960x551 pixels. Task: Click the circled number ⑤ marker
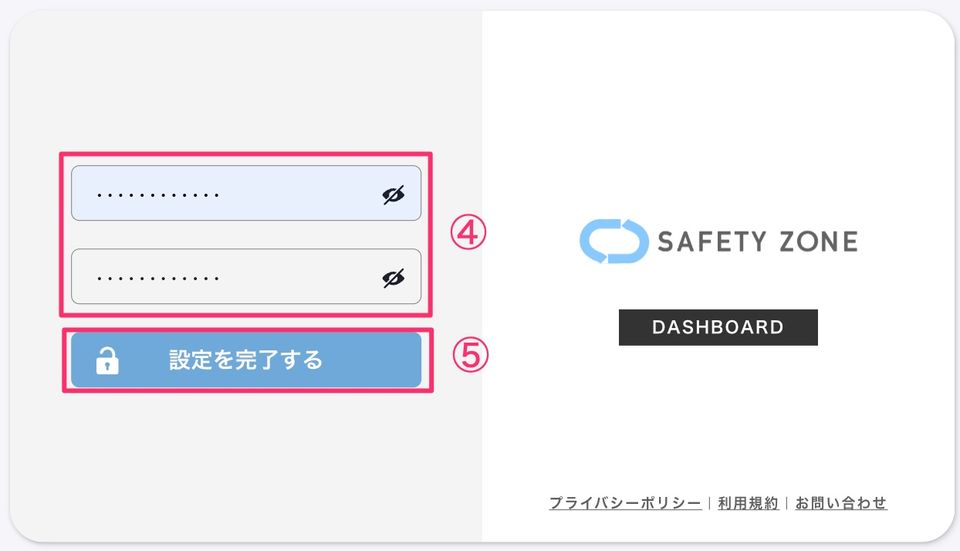tap(470, 355)
